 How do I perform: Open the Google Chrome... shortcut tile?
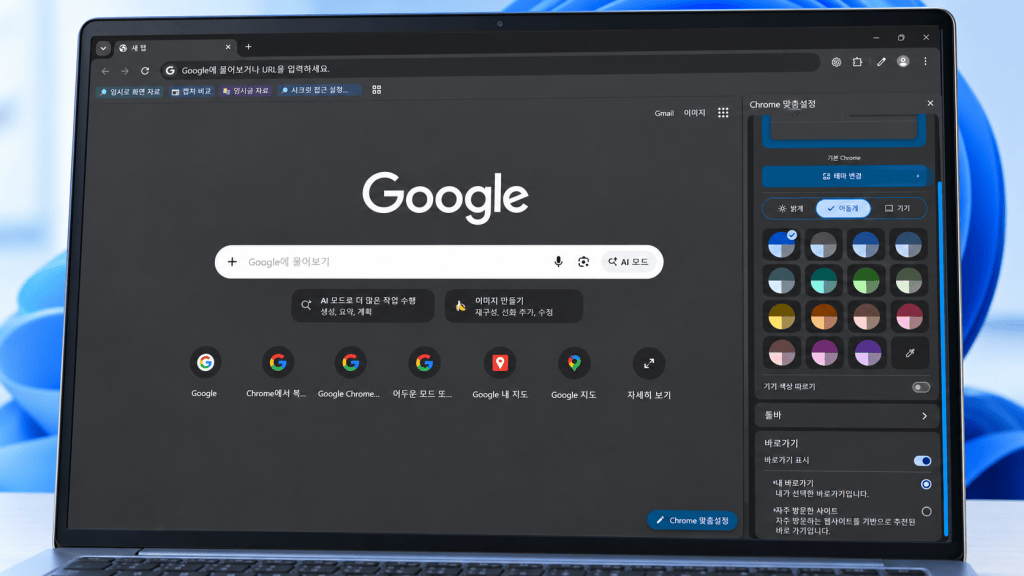[349, 373]
